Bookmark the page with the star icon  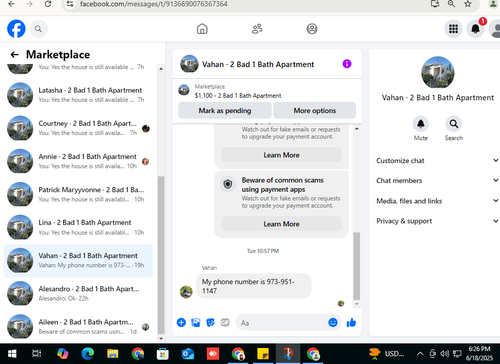pos(468,4)
